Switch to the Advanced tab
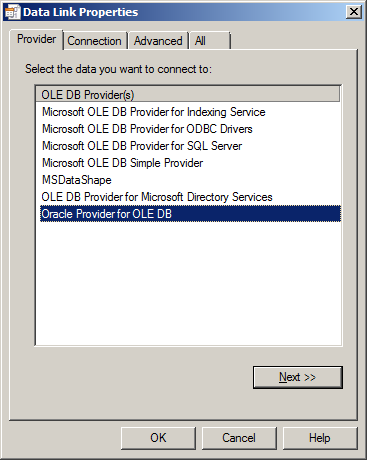The width and height of the screenshot is (367, 460). click(158, 41)
